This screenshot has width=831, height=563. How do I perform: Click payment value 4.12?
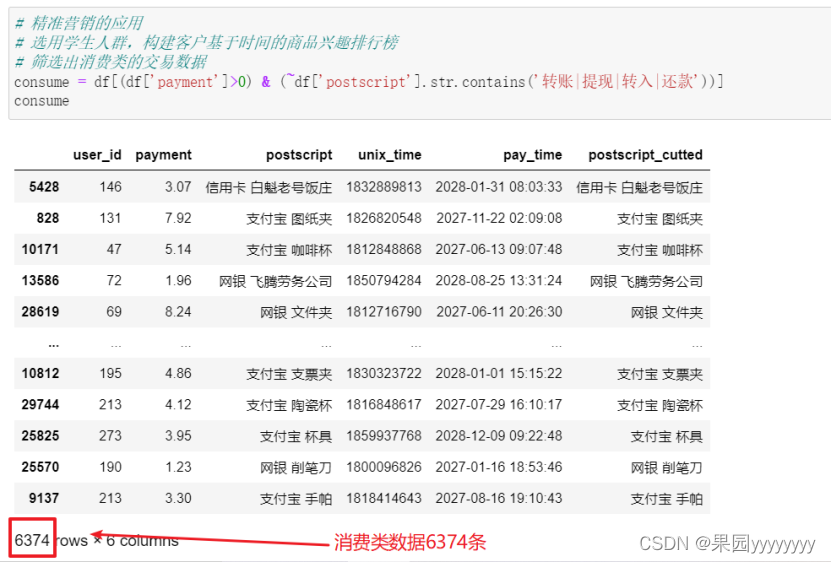(178, 404)
